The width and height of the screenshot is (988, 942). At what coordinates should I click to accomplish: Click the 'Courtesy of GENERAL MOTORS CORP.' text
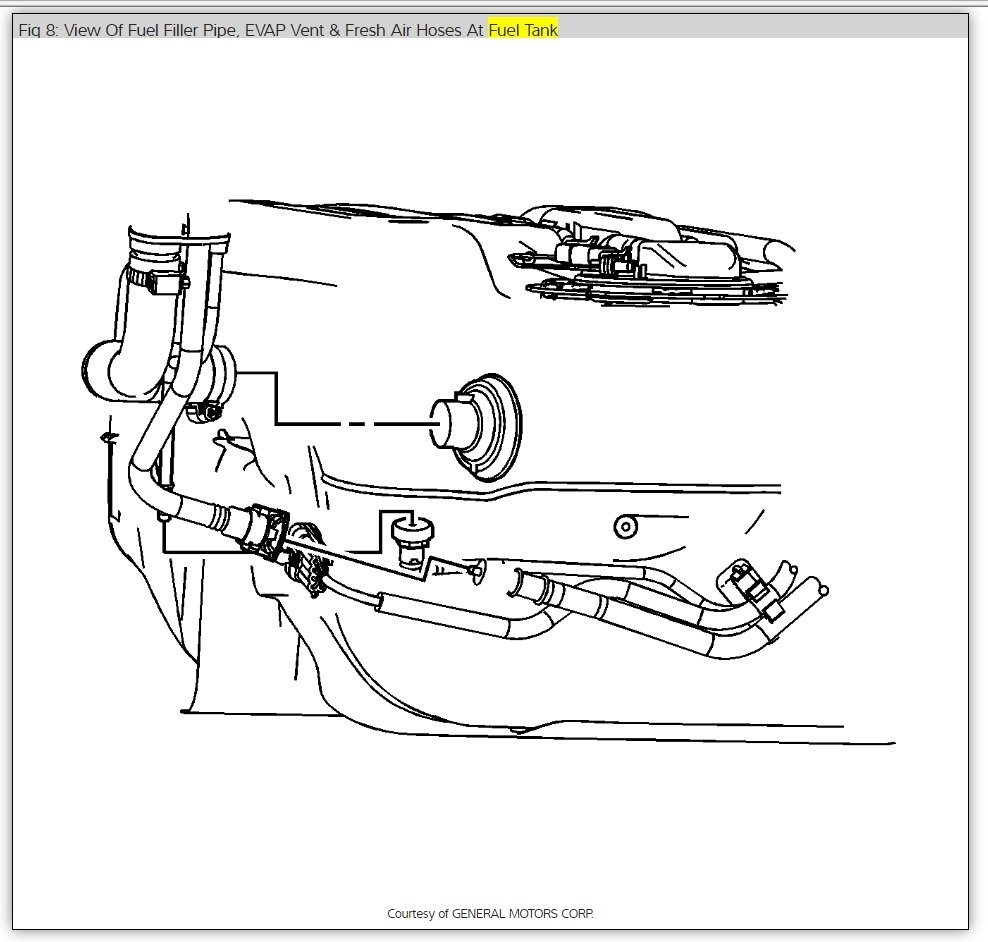click(490, 913)
